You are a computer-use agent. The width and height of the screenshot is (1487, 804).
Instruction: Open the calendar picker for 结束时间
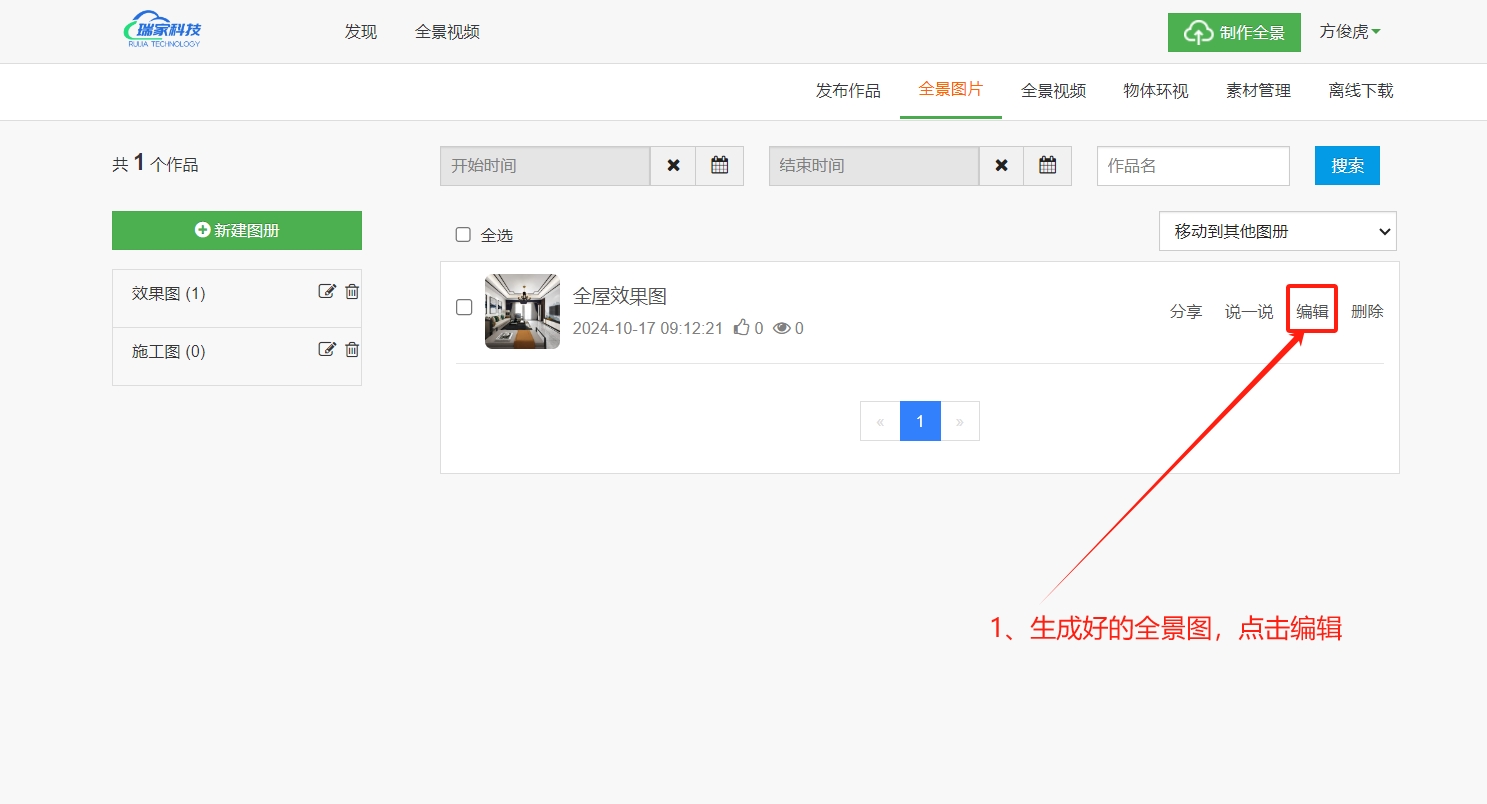(1047, 166)
